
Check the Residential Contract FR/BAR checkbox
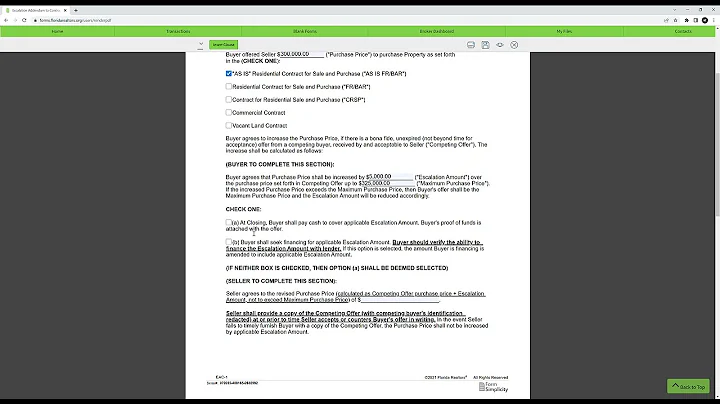point(229,86)
